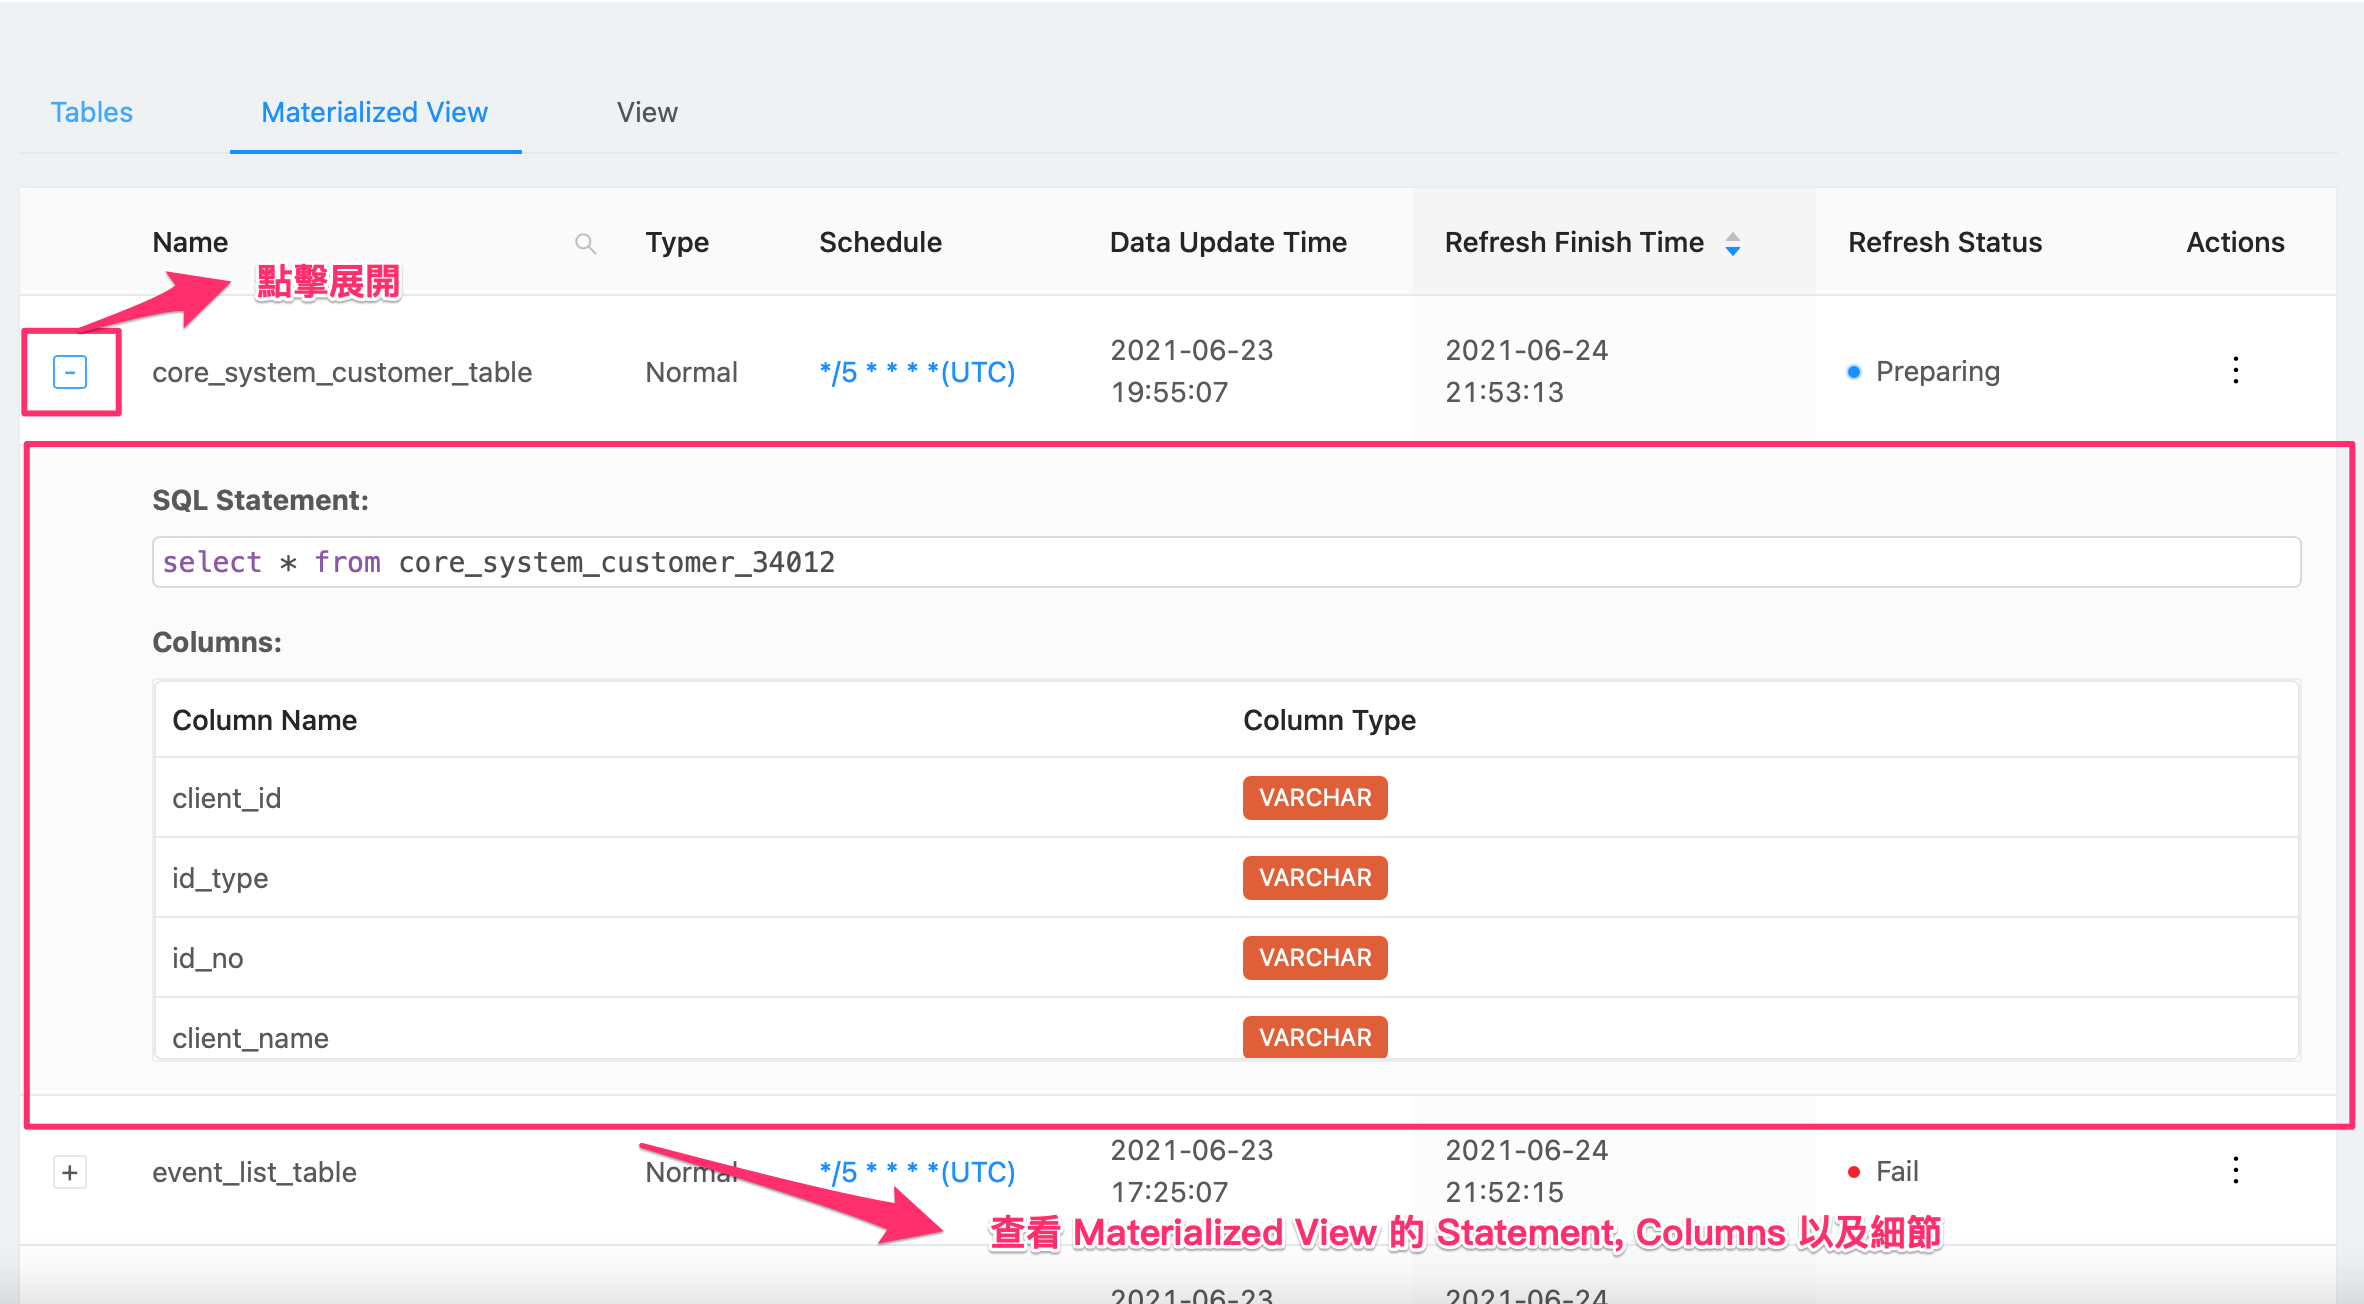Select the event_list_table name

[254, 1172]
